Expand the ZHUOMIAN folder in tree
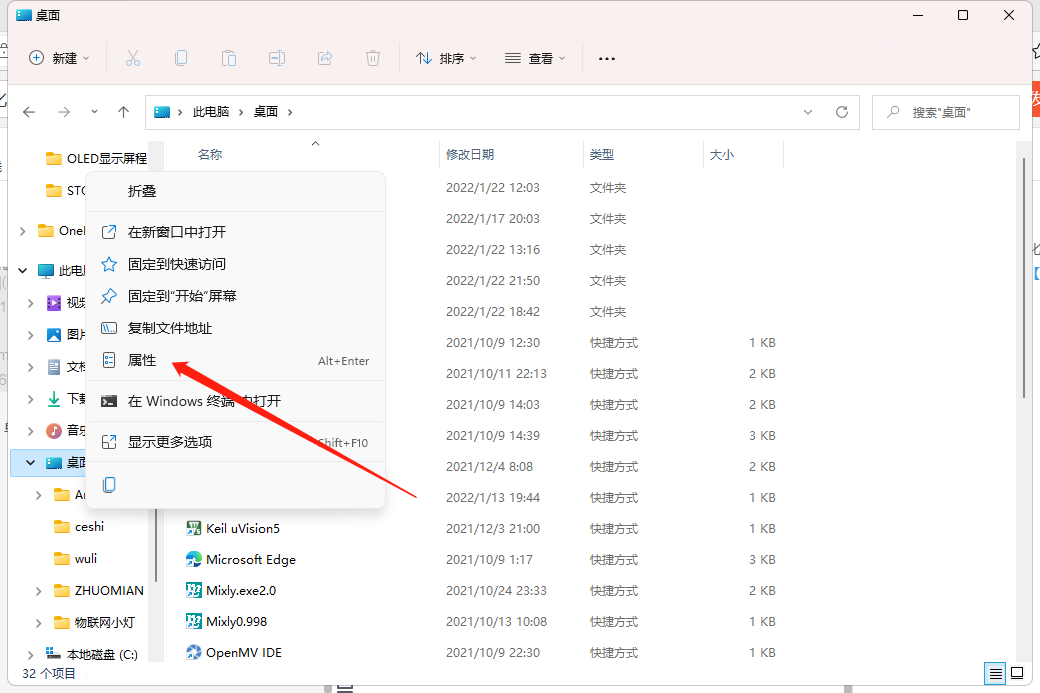This screenshot has height=693, width=1040. 38,591
